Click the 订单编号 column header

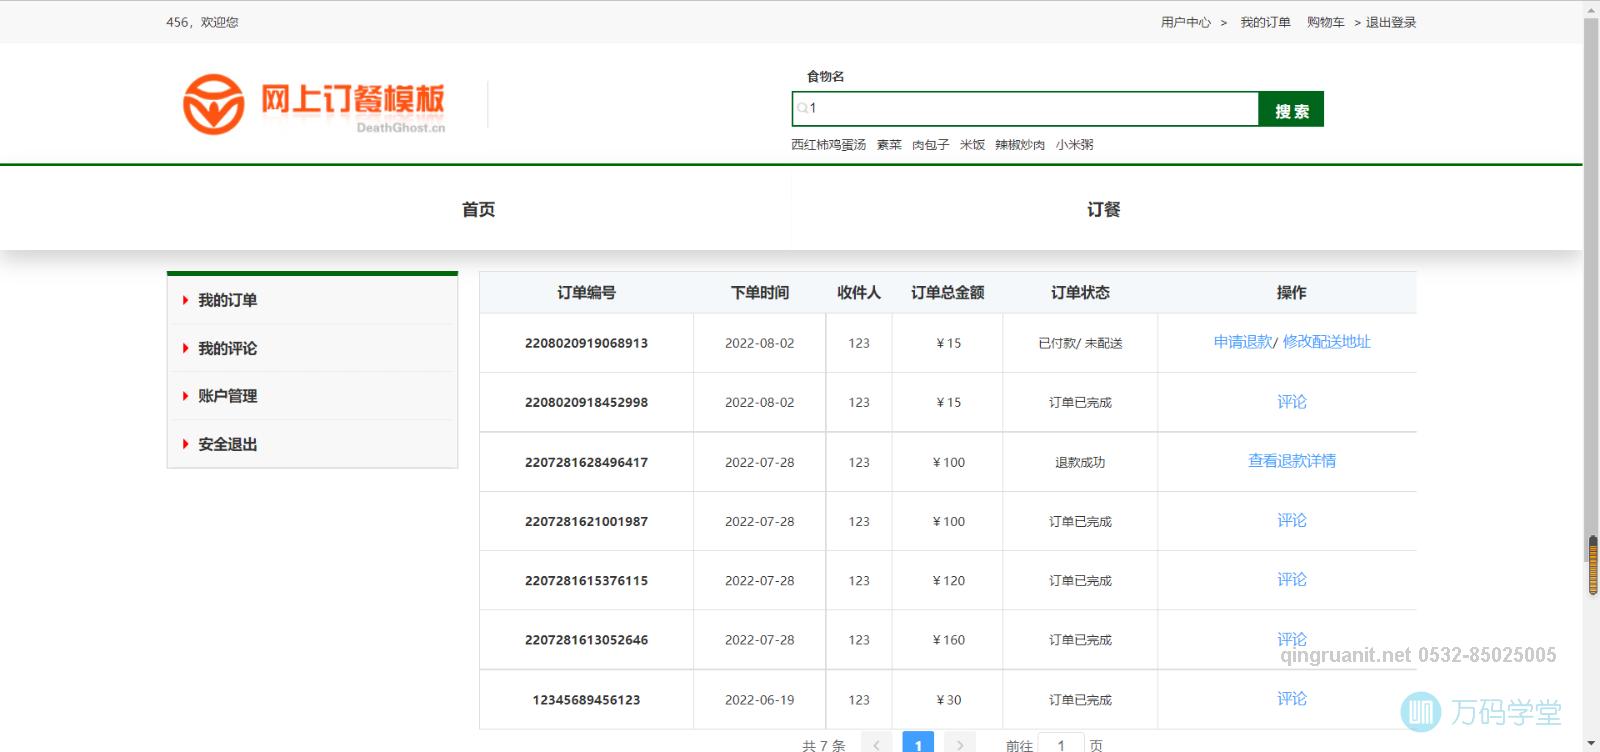coord(586,292)
